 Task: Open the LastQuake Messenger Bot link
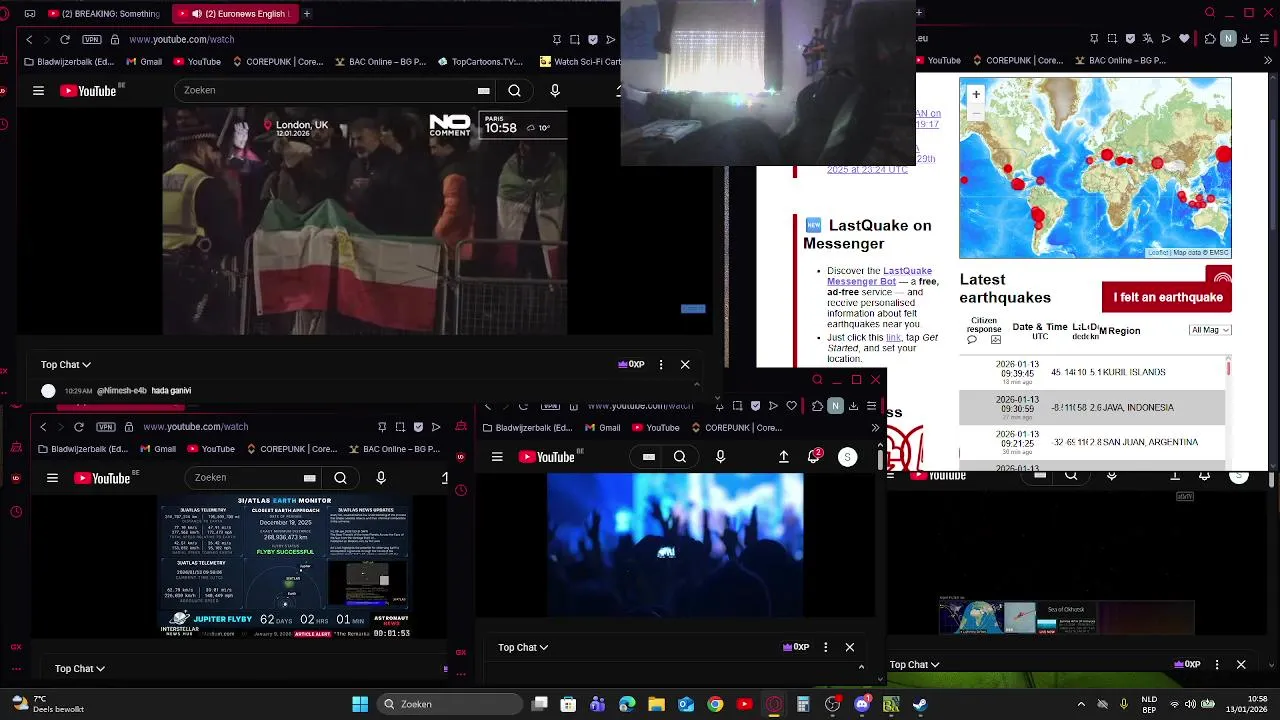pos(879,276)
